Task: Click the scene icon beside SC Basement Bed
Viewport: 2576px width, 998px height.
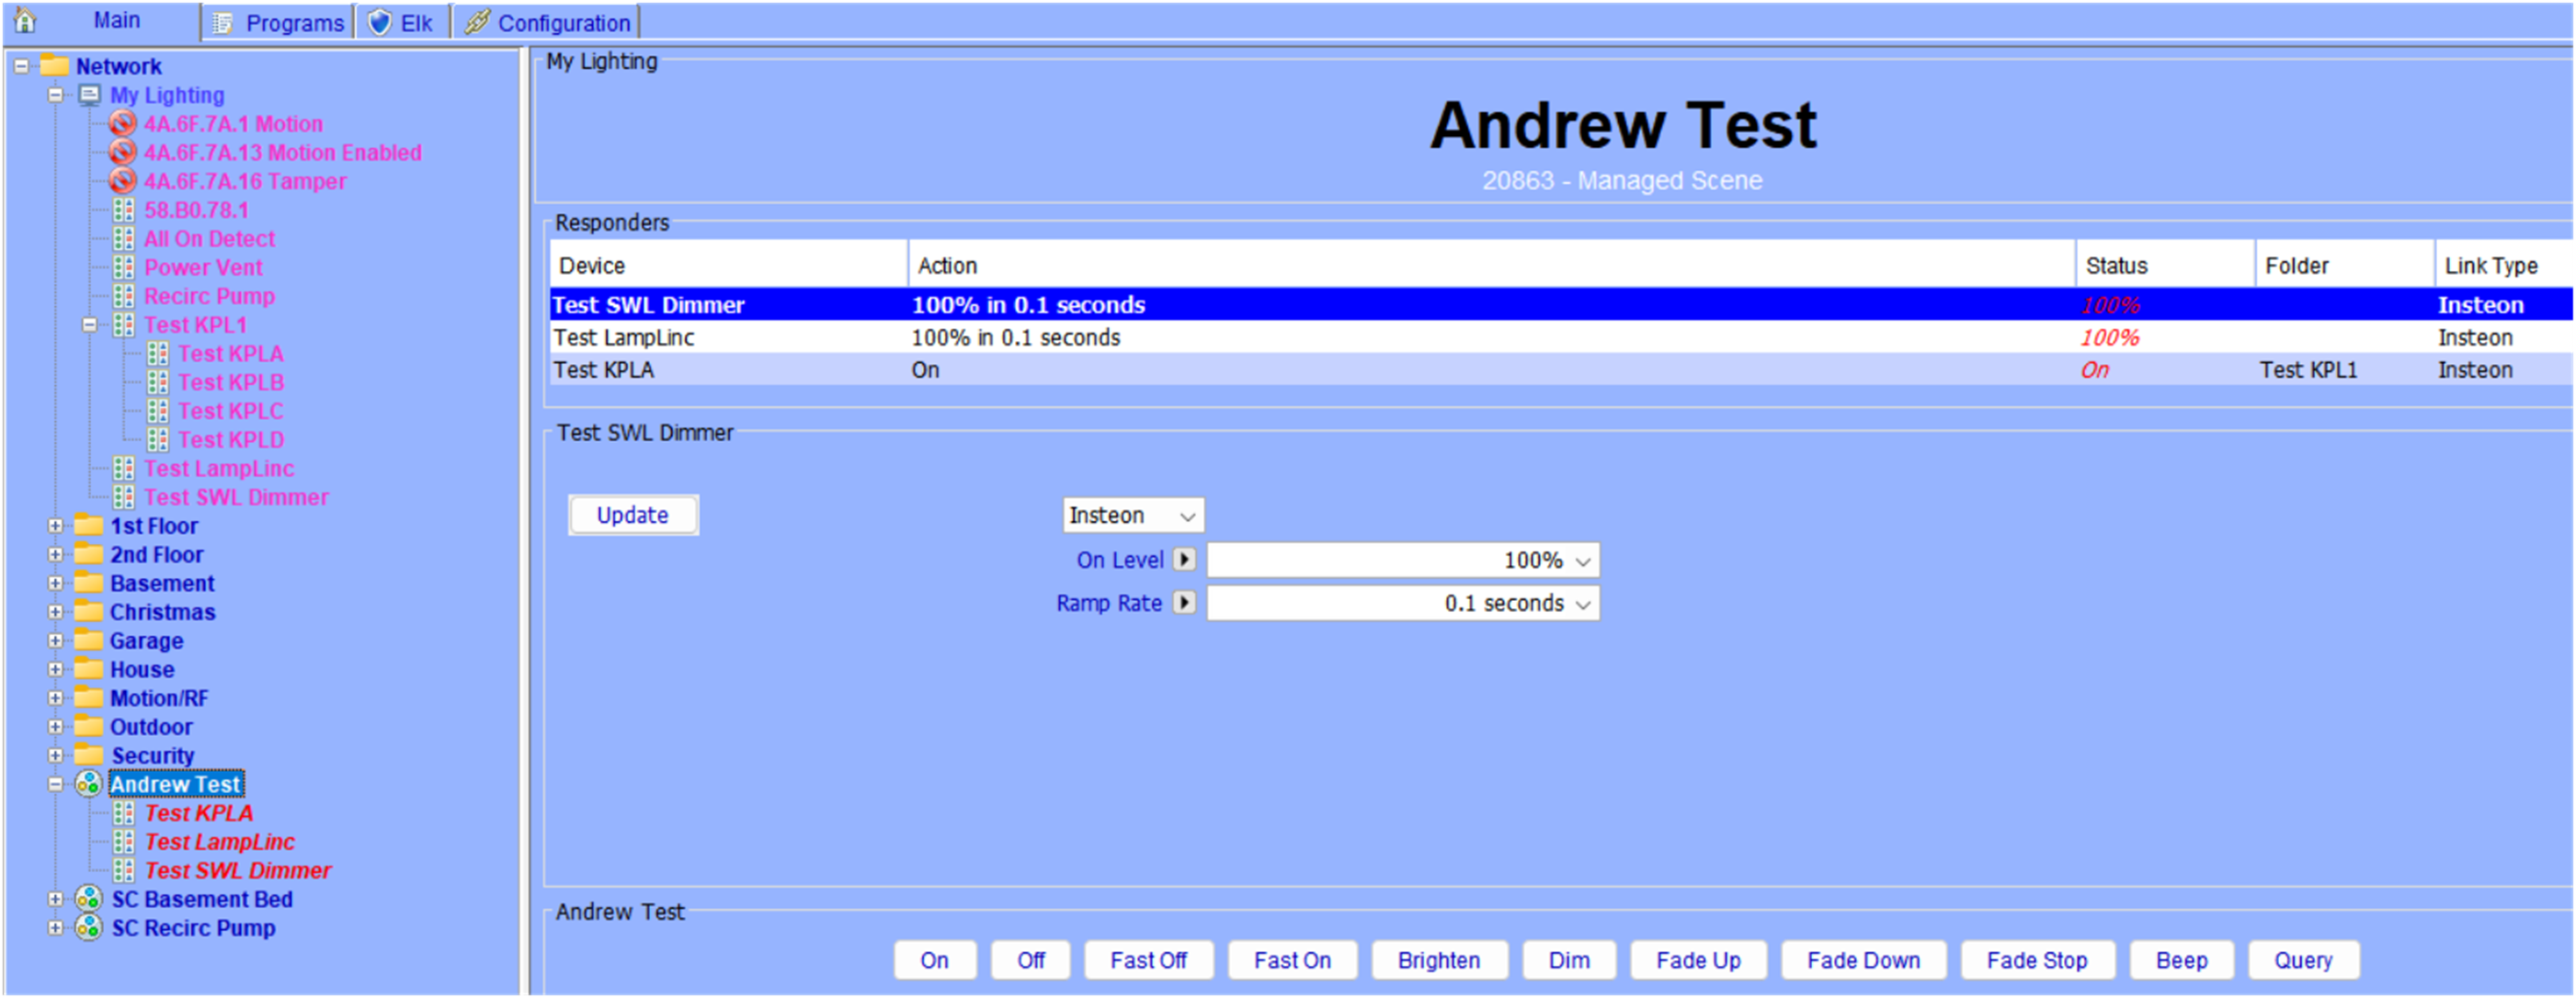Action: 89,899
